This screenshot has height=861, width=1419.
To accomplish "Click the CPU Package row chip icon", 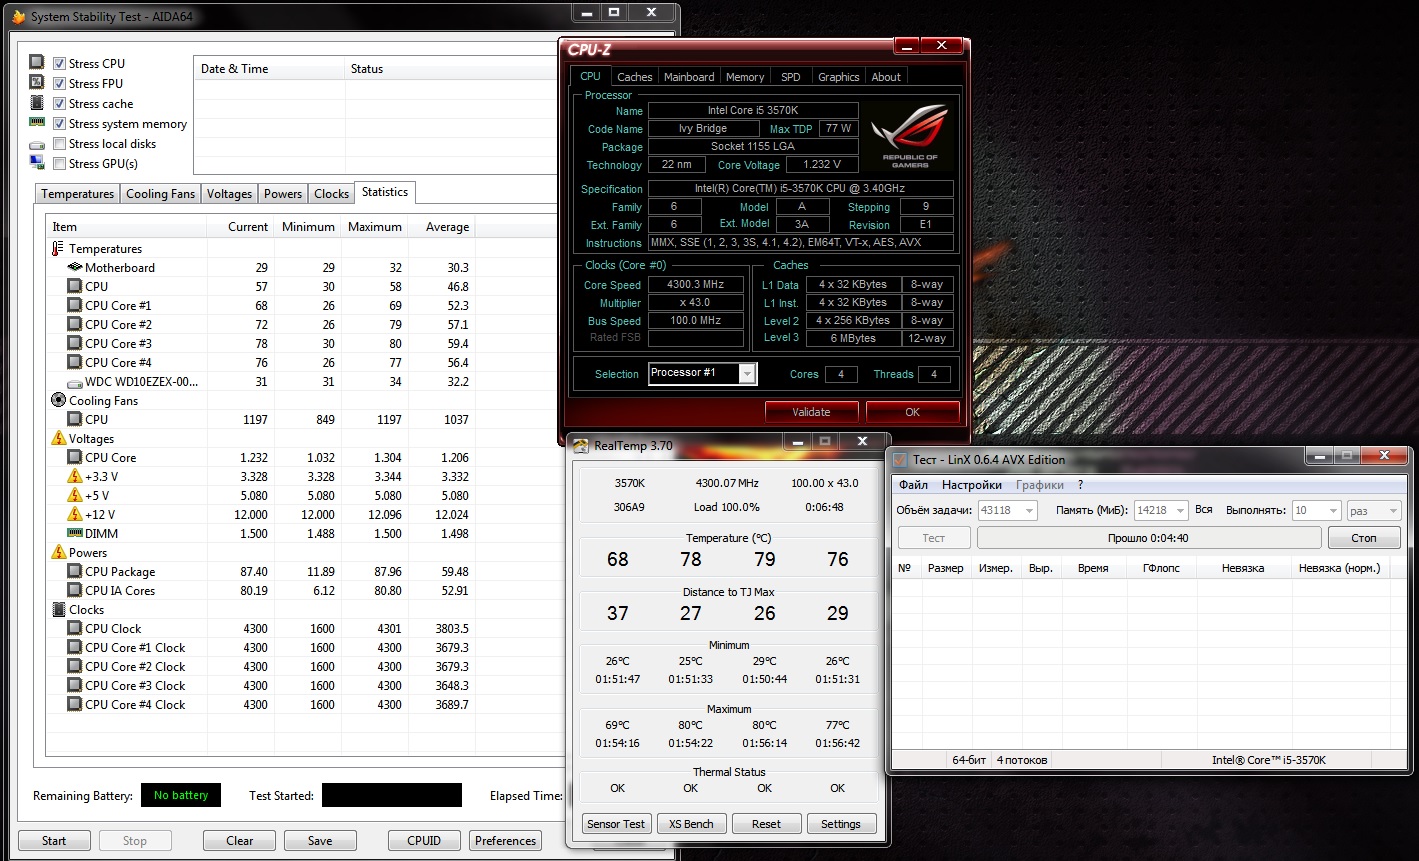I will click(75, 571).
